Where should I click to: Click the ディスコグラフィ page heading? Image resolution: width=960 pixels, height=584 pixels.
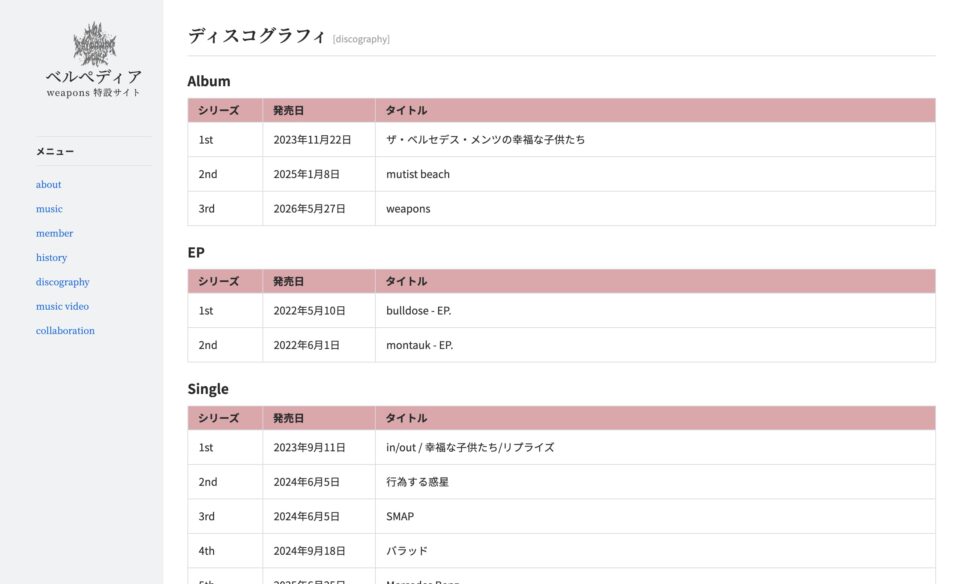coord(257,36)
